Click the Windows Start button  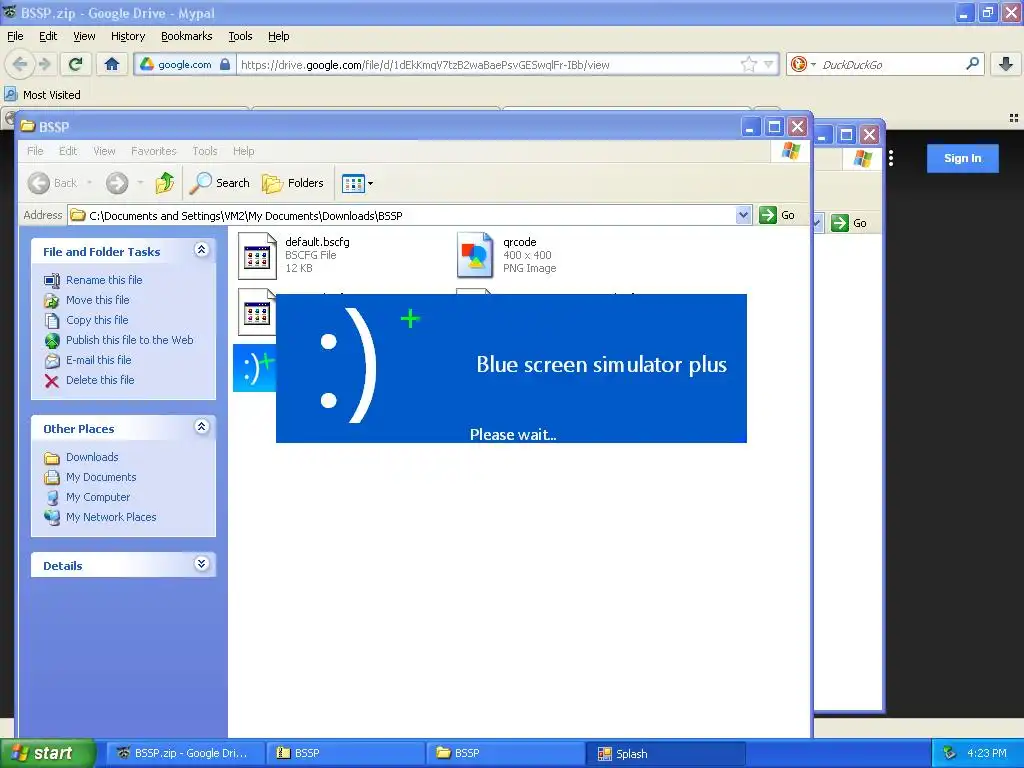46,753
